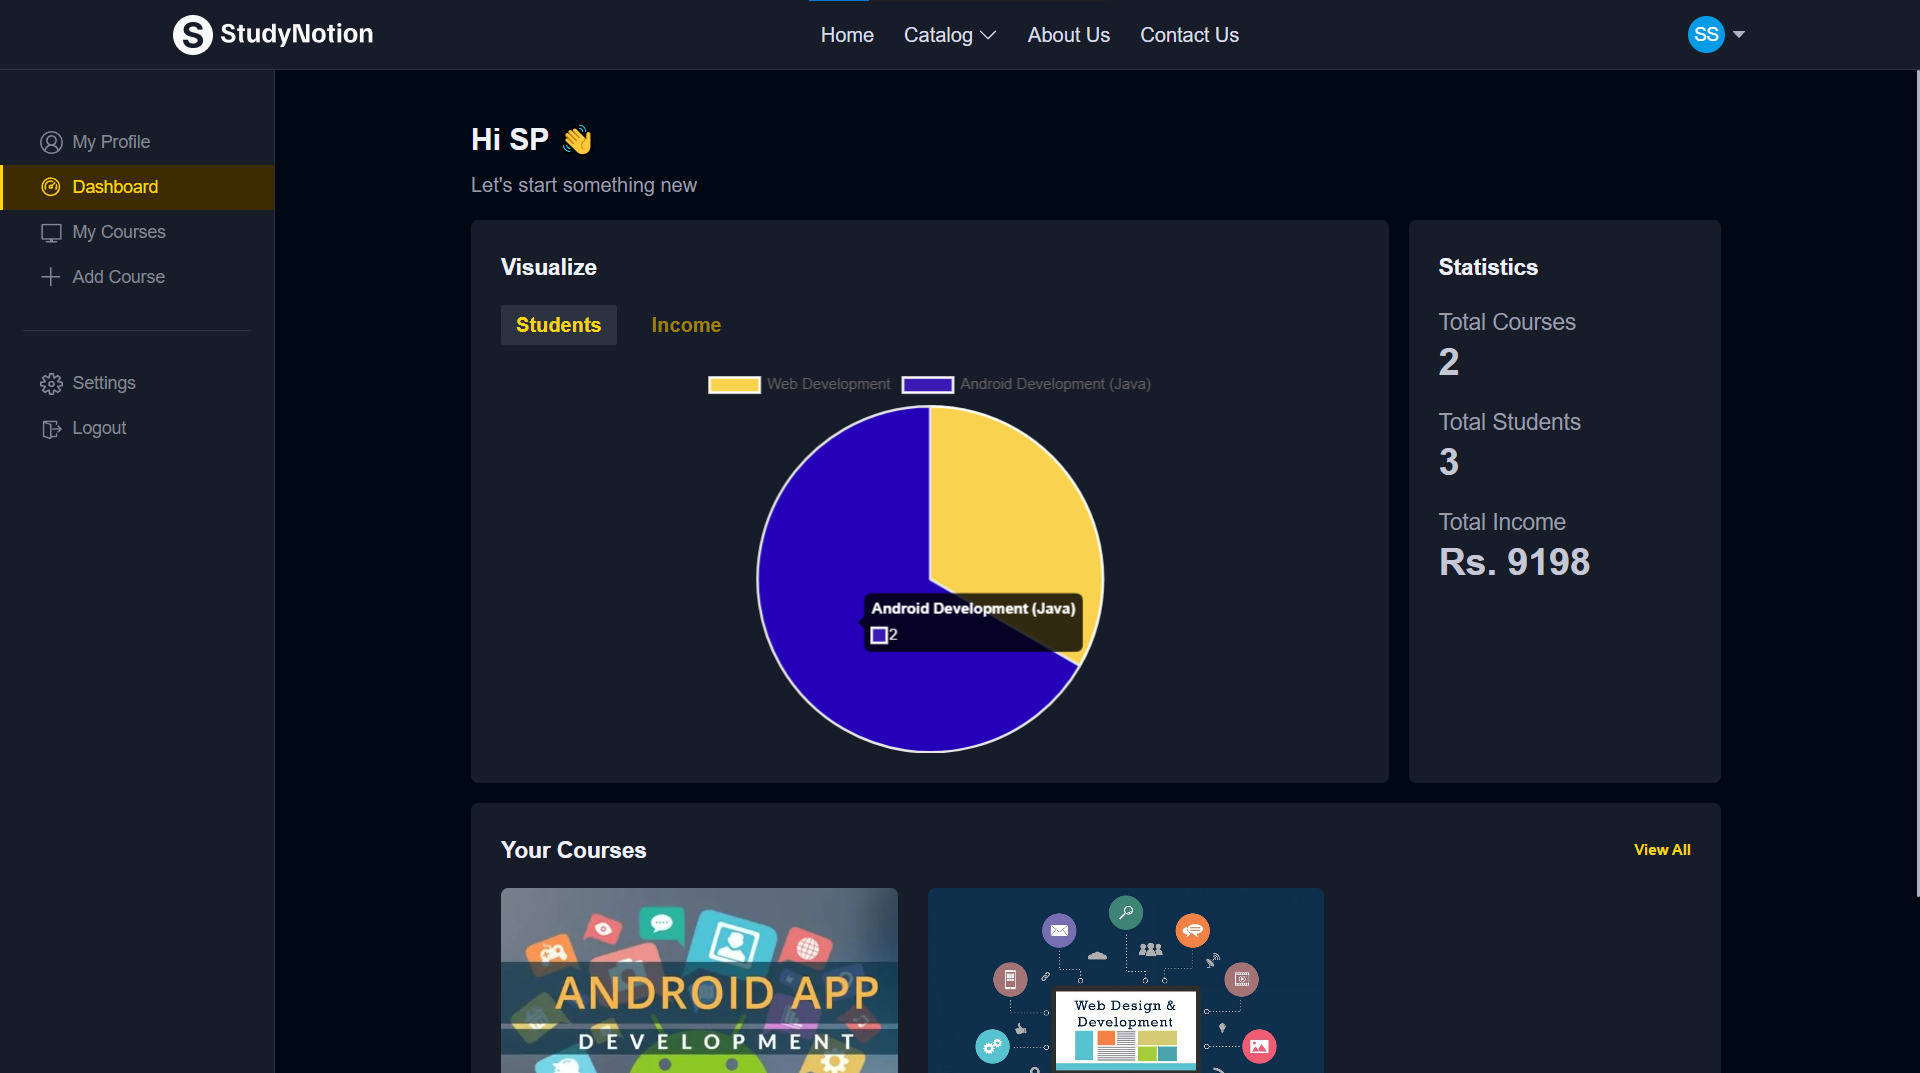This screenshot has width=1920, height=1073.
Task: Click the StudyNotion logo
Action: (x=272, y=34)
